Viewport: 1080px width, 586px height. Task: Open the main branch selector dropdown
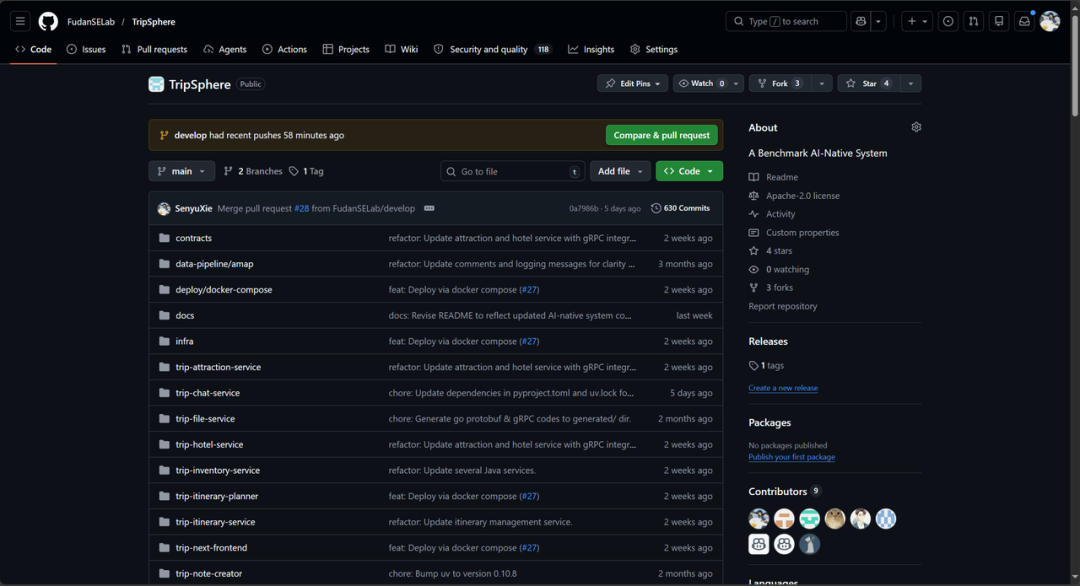coord(182,171)
